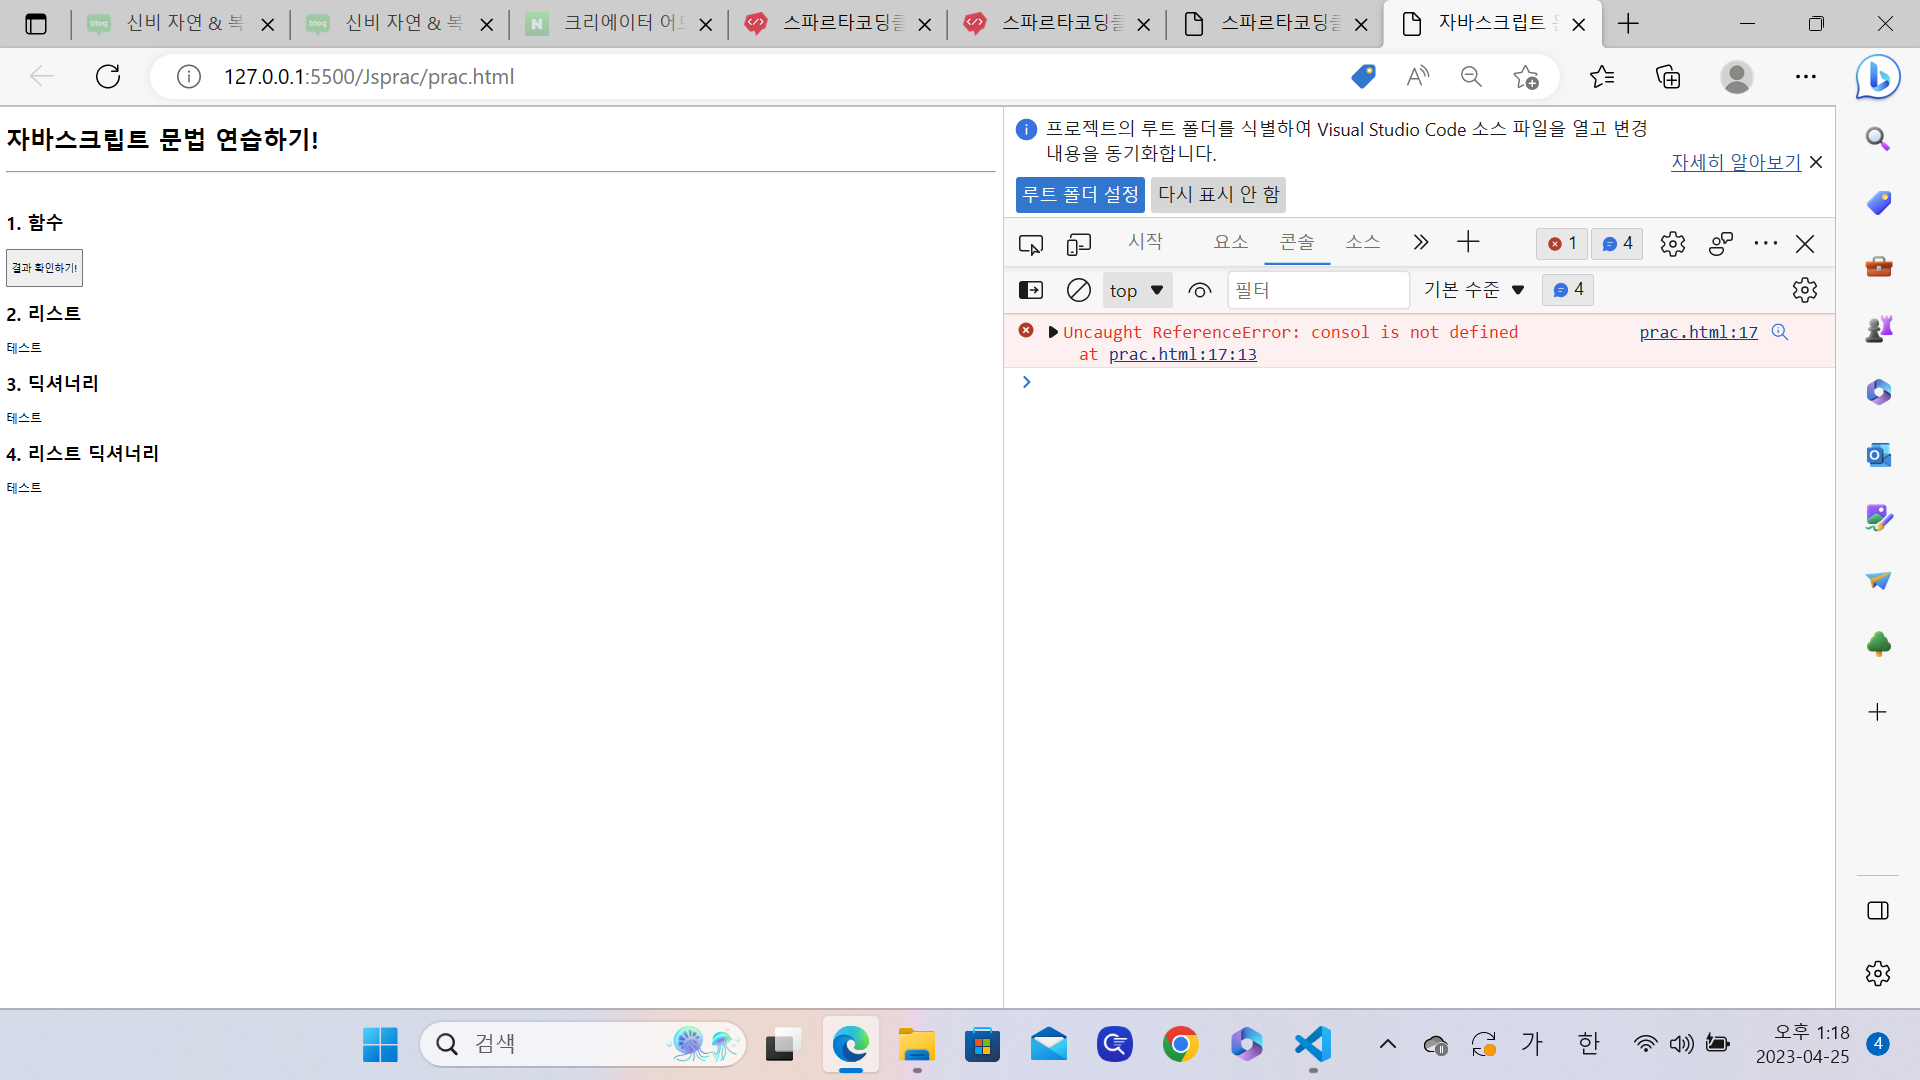Clear the console with the ban icon
This screenshot has height=1080, width=1920.
[x=1079, y=290]
